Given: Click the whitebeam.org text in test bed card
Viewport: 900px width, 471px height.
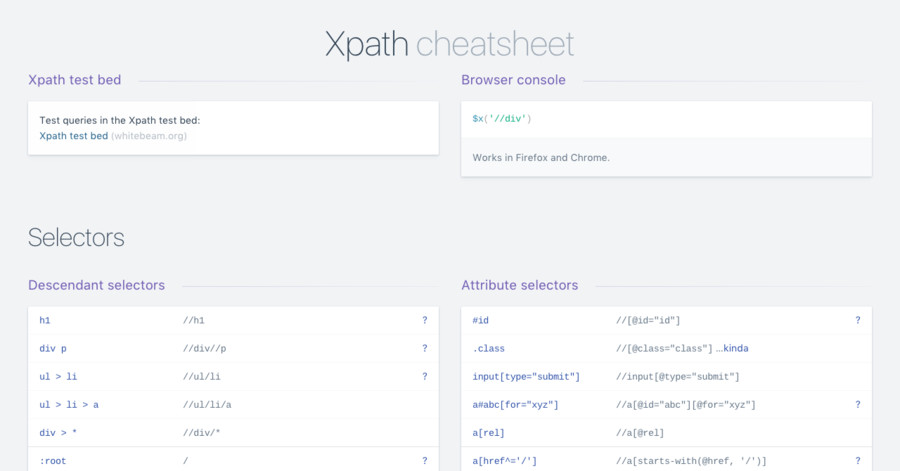Looking at the screenshot, I should [149, 136].
